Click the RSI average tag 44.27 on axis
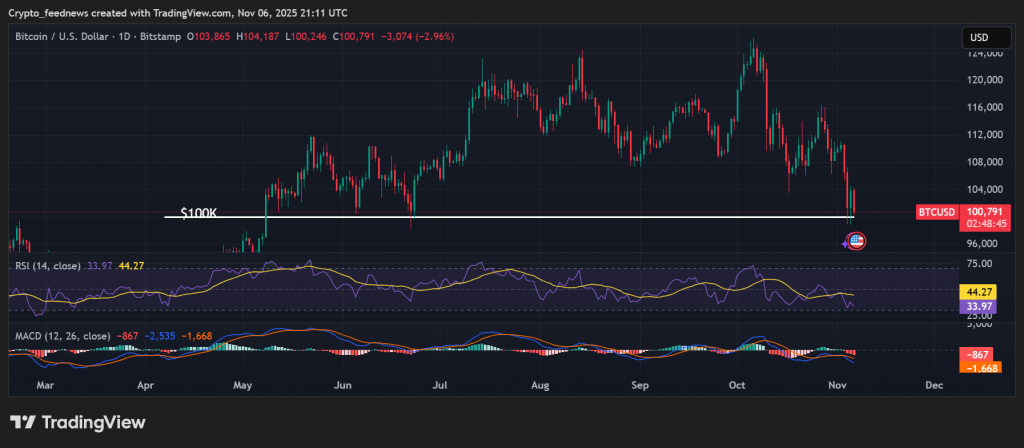The image size is (1024, 448). pos(977,292)
